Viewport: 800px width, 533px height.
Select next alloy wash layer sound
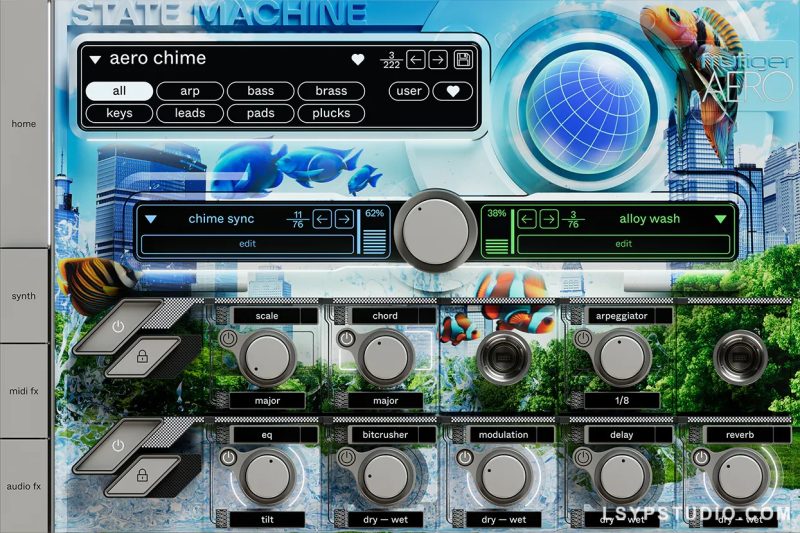(549, 219)
